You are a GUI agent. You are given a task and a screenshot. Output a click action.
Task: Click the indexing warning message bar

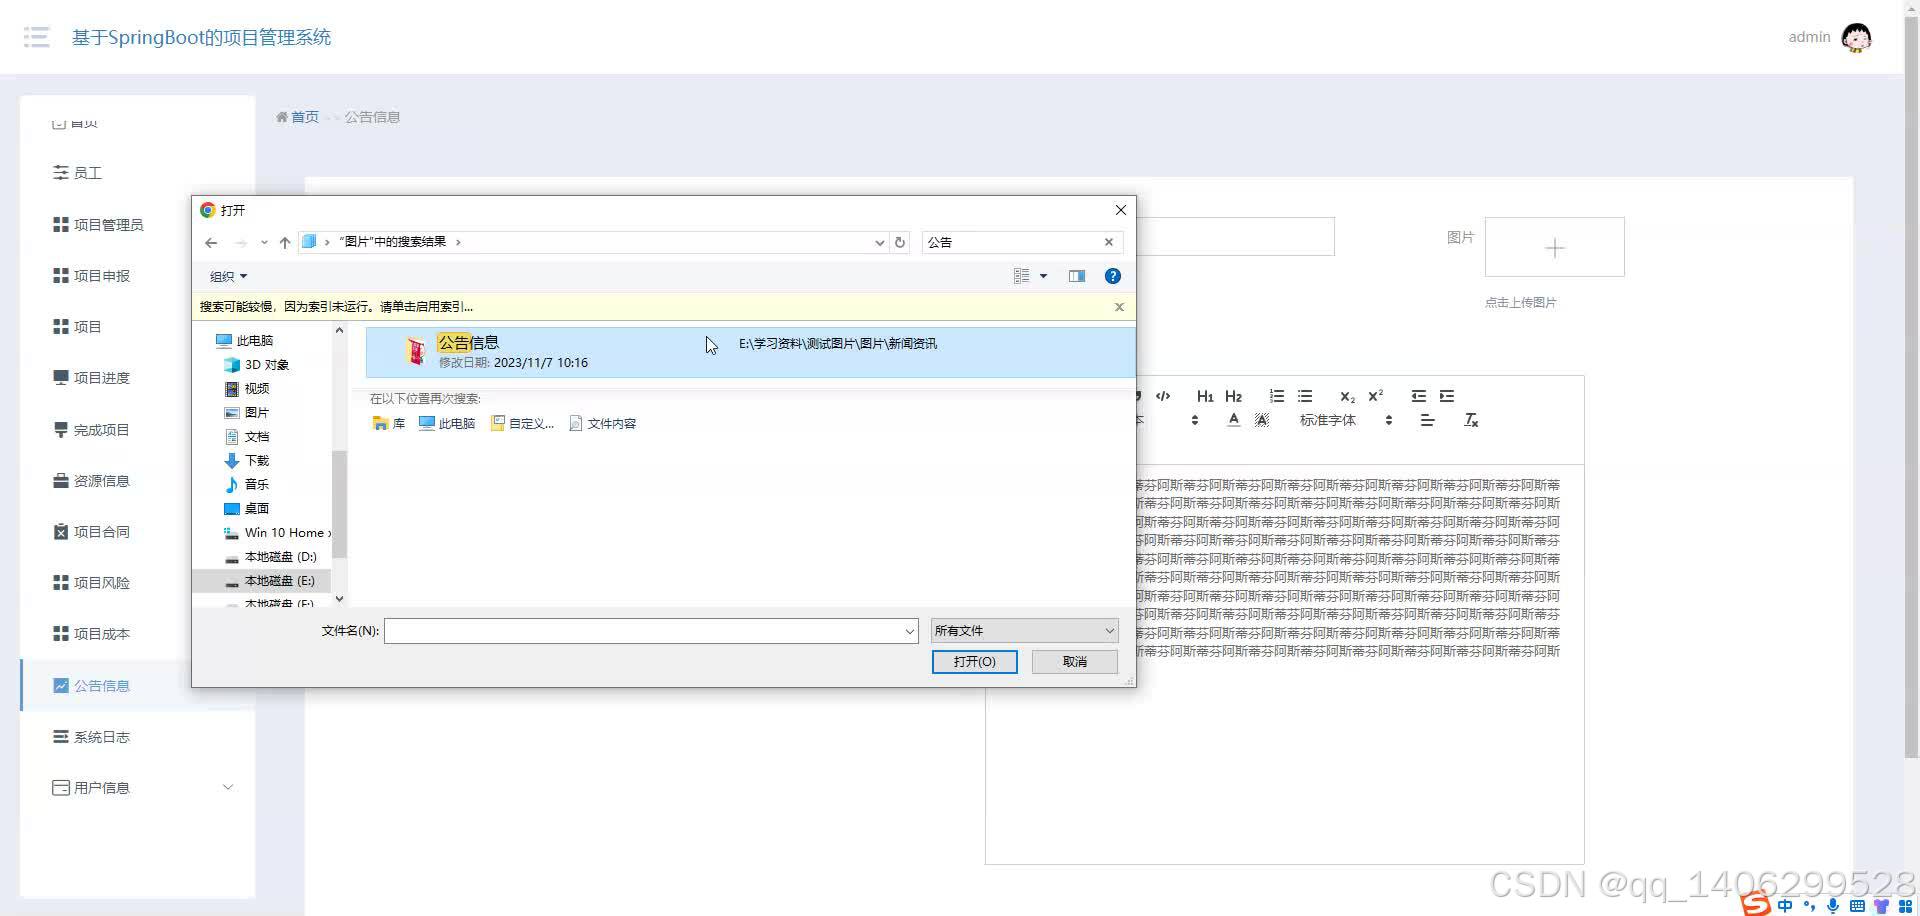coord(664,307)
